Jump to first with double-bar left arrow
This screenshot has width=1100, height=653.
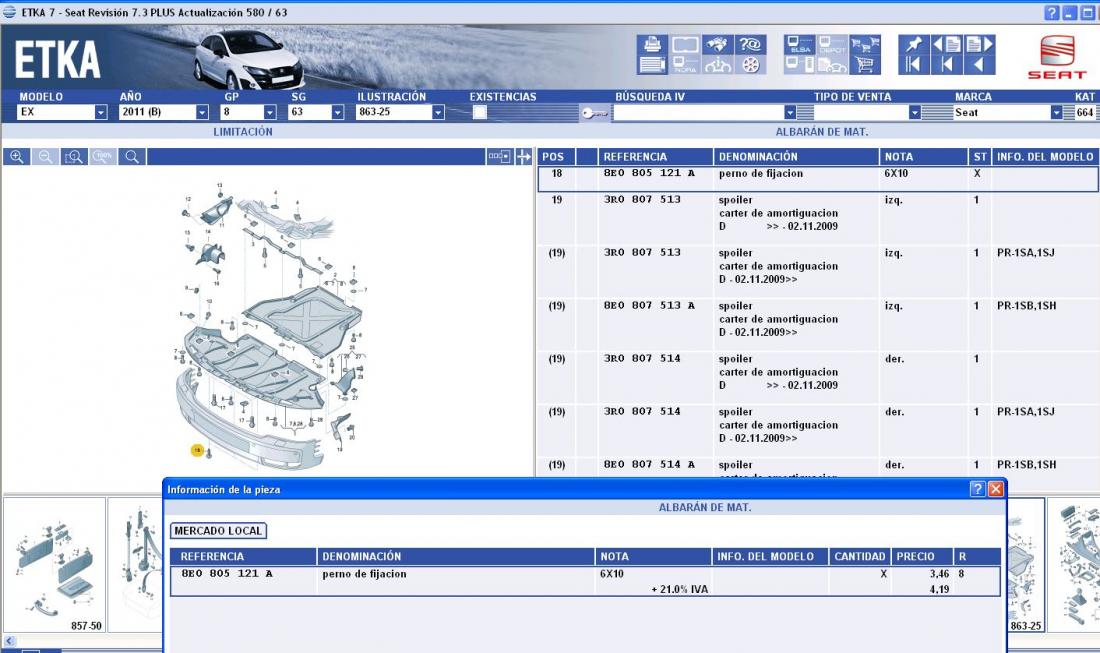[x=913, y=65]
